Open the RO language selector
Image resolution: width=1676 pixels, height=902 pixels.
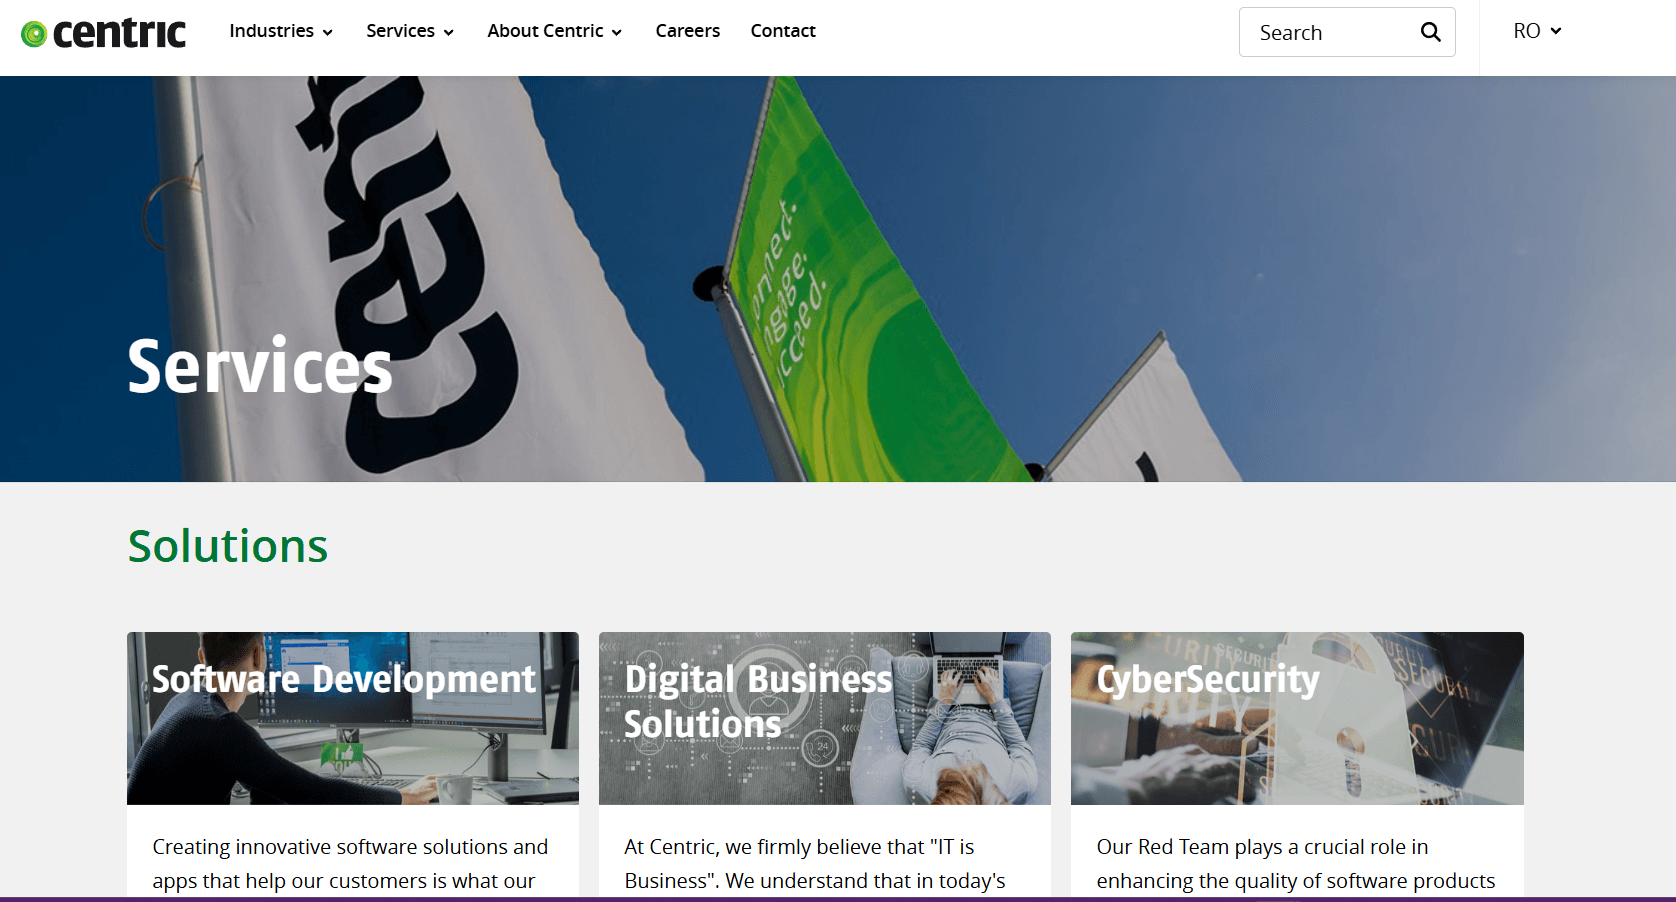[1537, 31]
